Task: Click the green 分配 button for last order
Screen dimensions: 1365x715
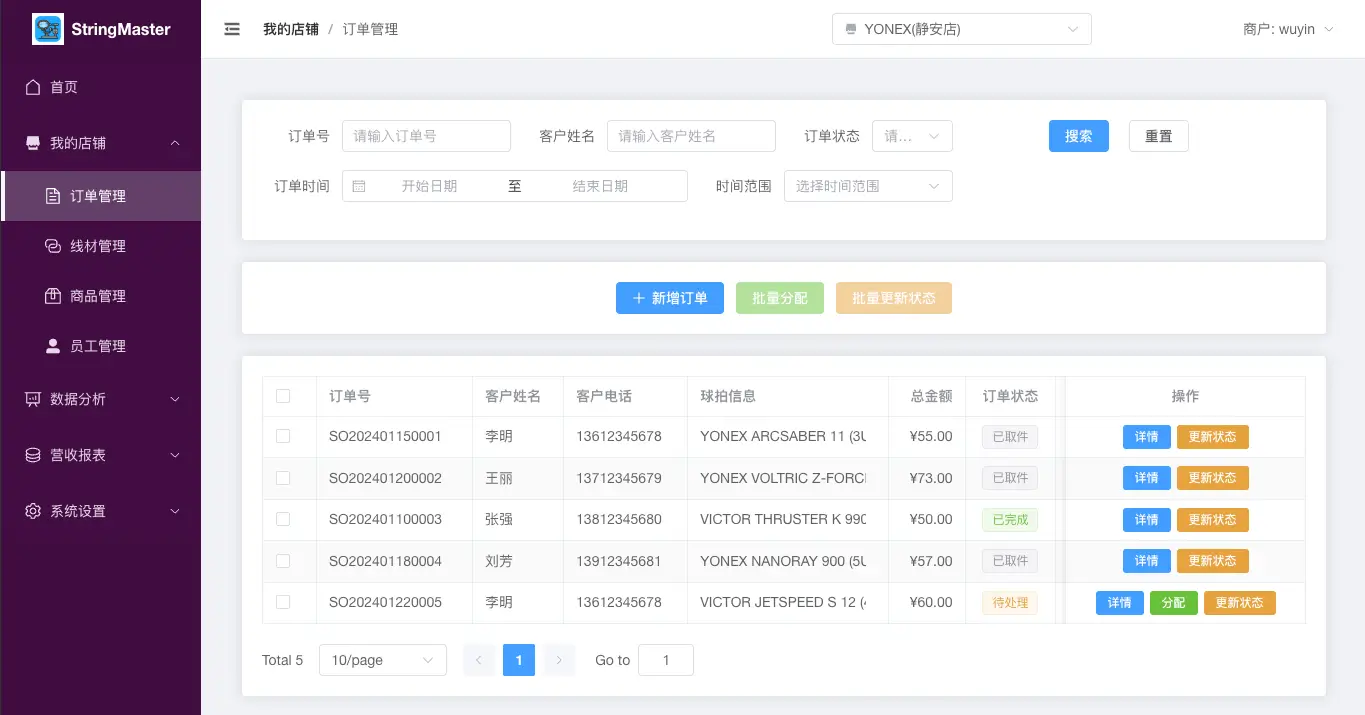Action: click(1173, 603)
